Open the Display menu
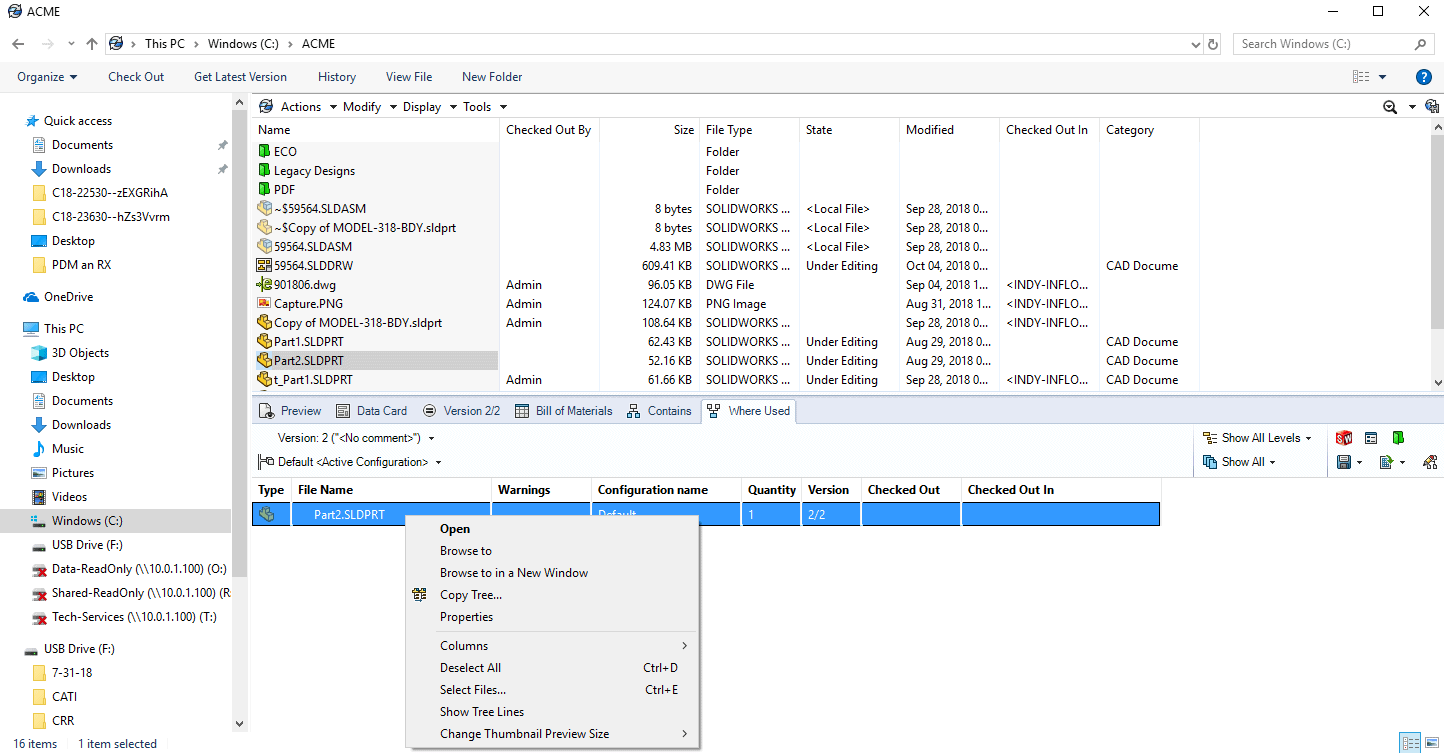This screenshot has width=1444, height=753. point(430,107)
